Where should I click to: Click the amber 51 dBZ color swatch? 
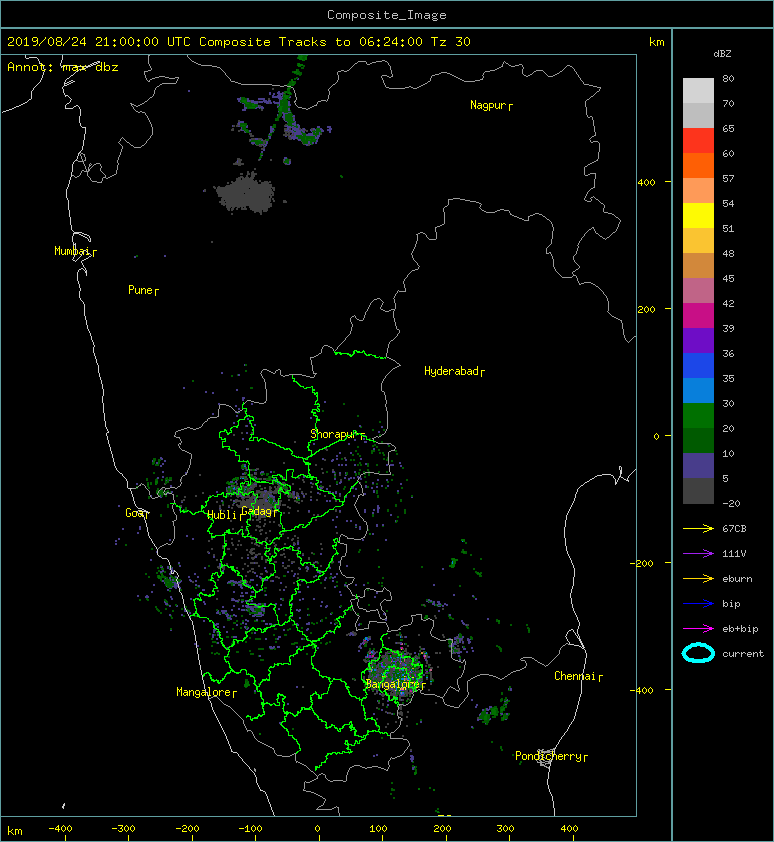coord(698,241)
